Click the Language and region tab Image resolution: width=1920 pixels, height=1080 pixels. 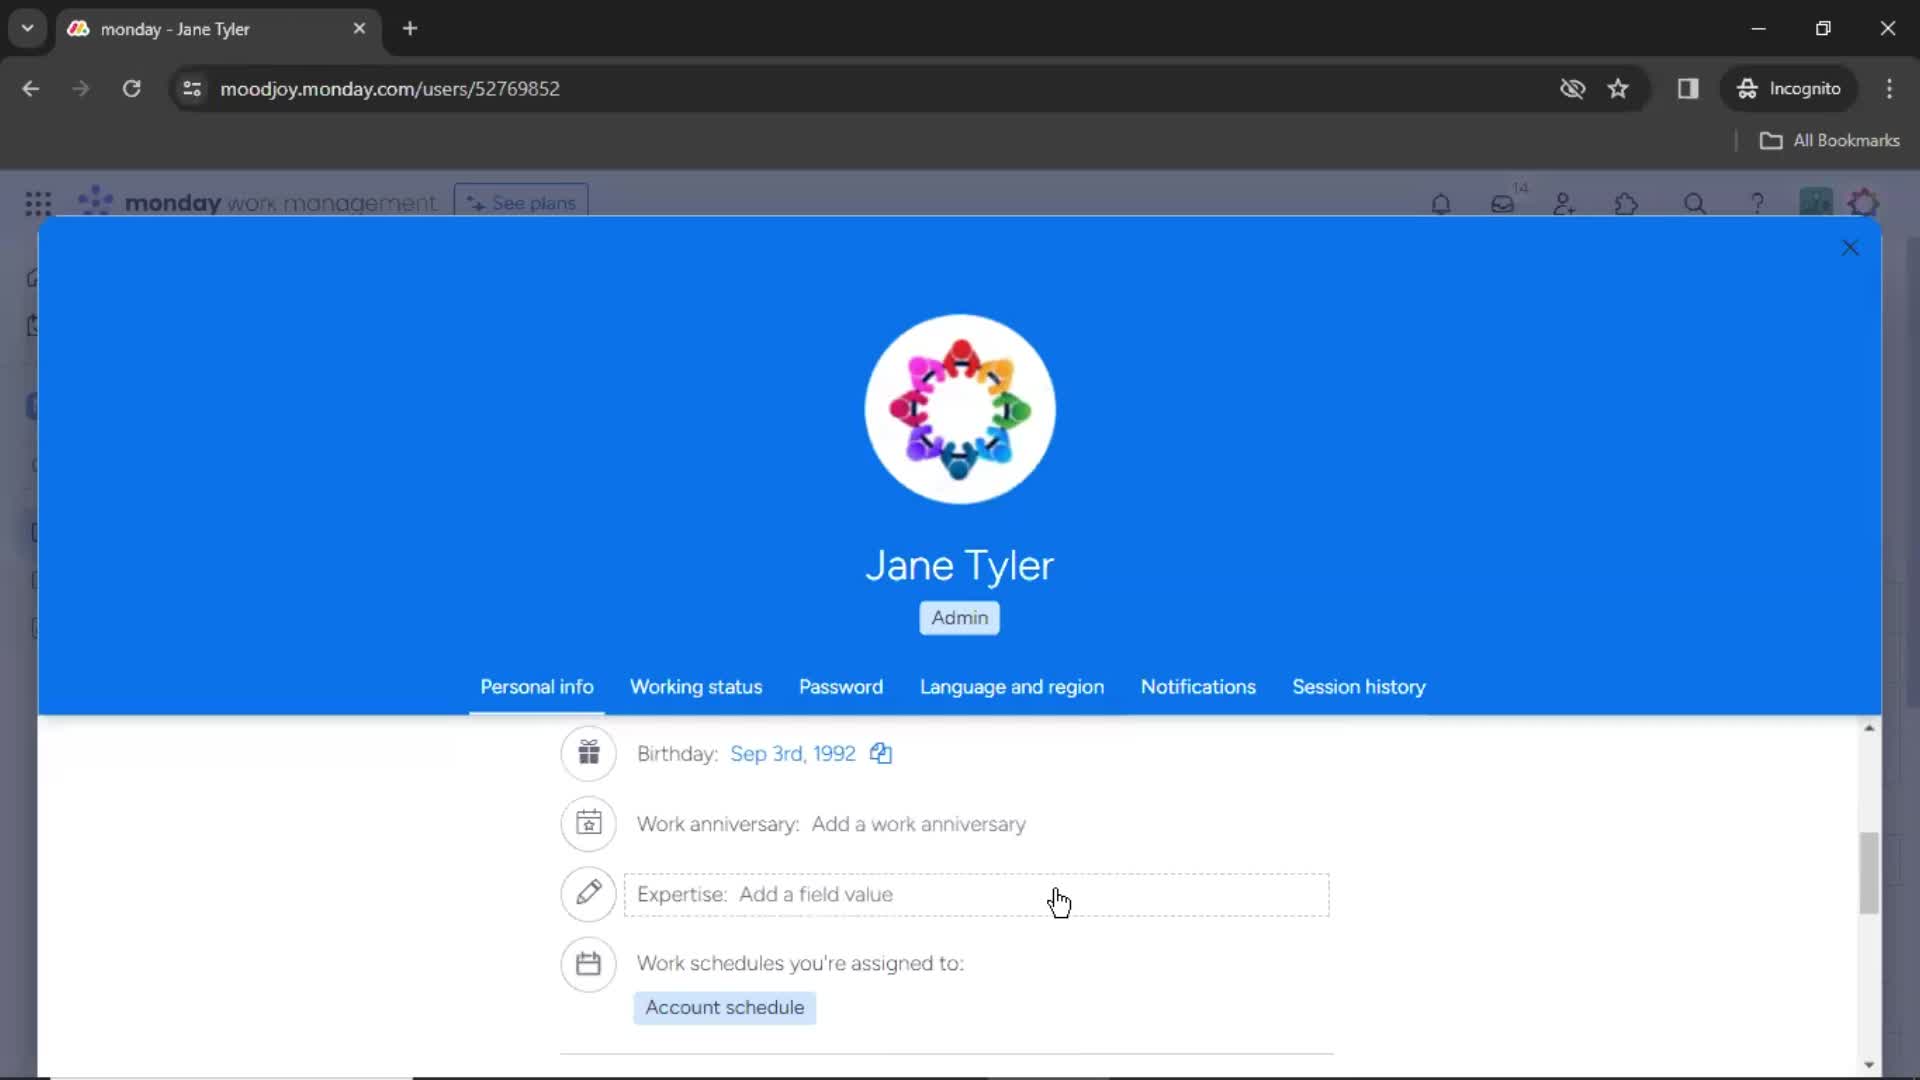(1011, 686)
